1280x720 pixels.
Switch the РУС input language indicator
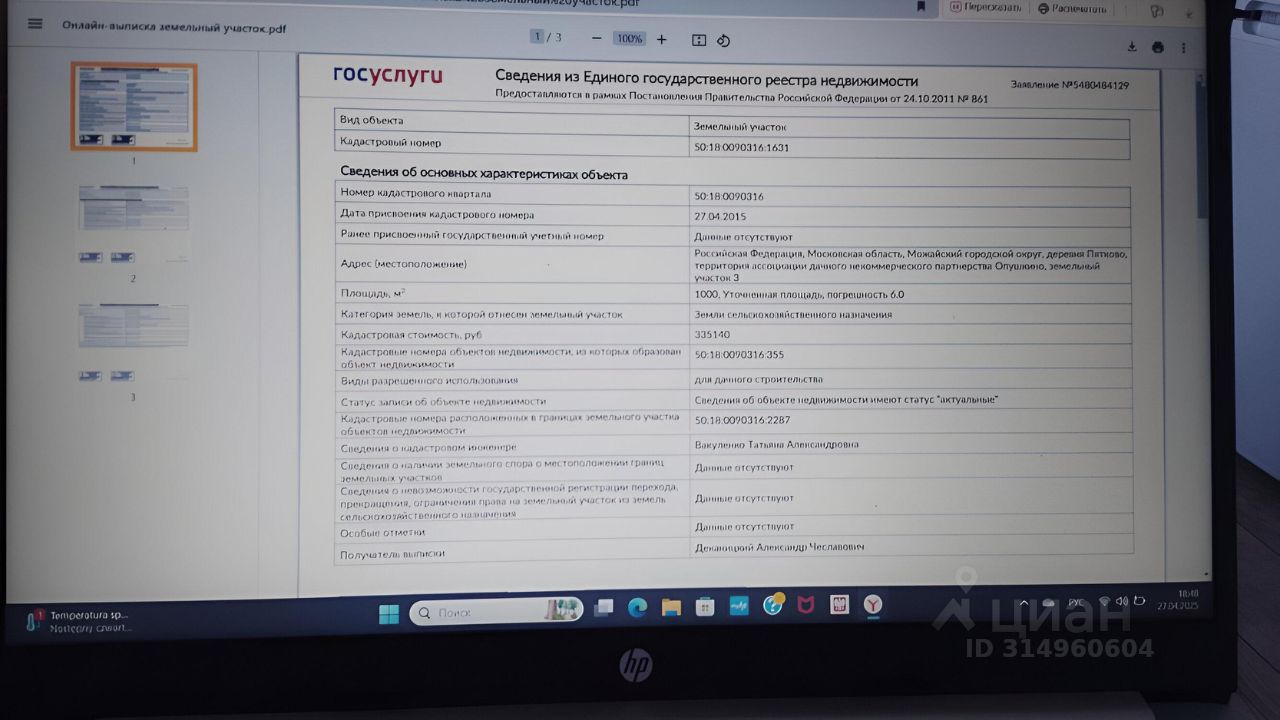(x=1076, y=602)
